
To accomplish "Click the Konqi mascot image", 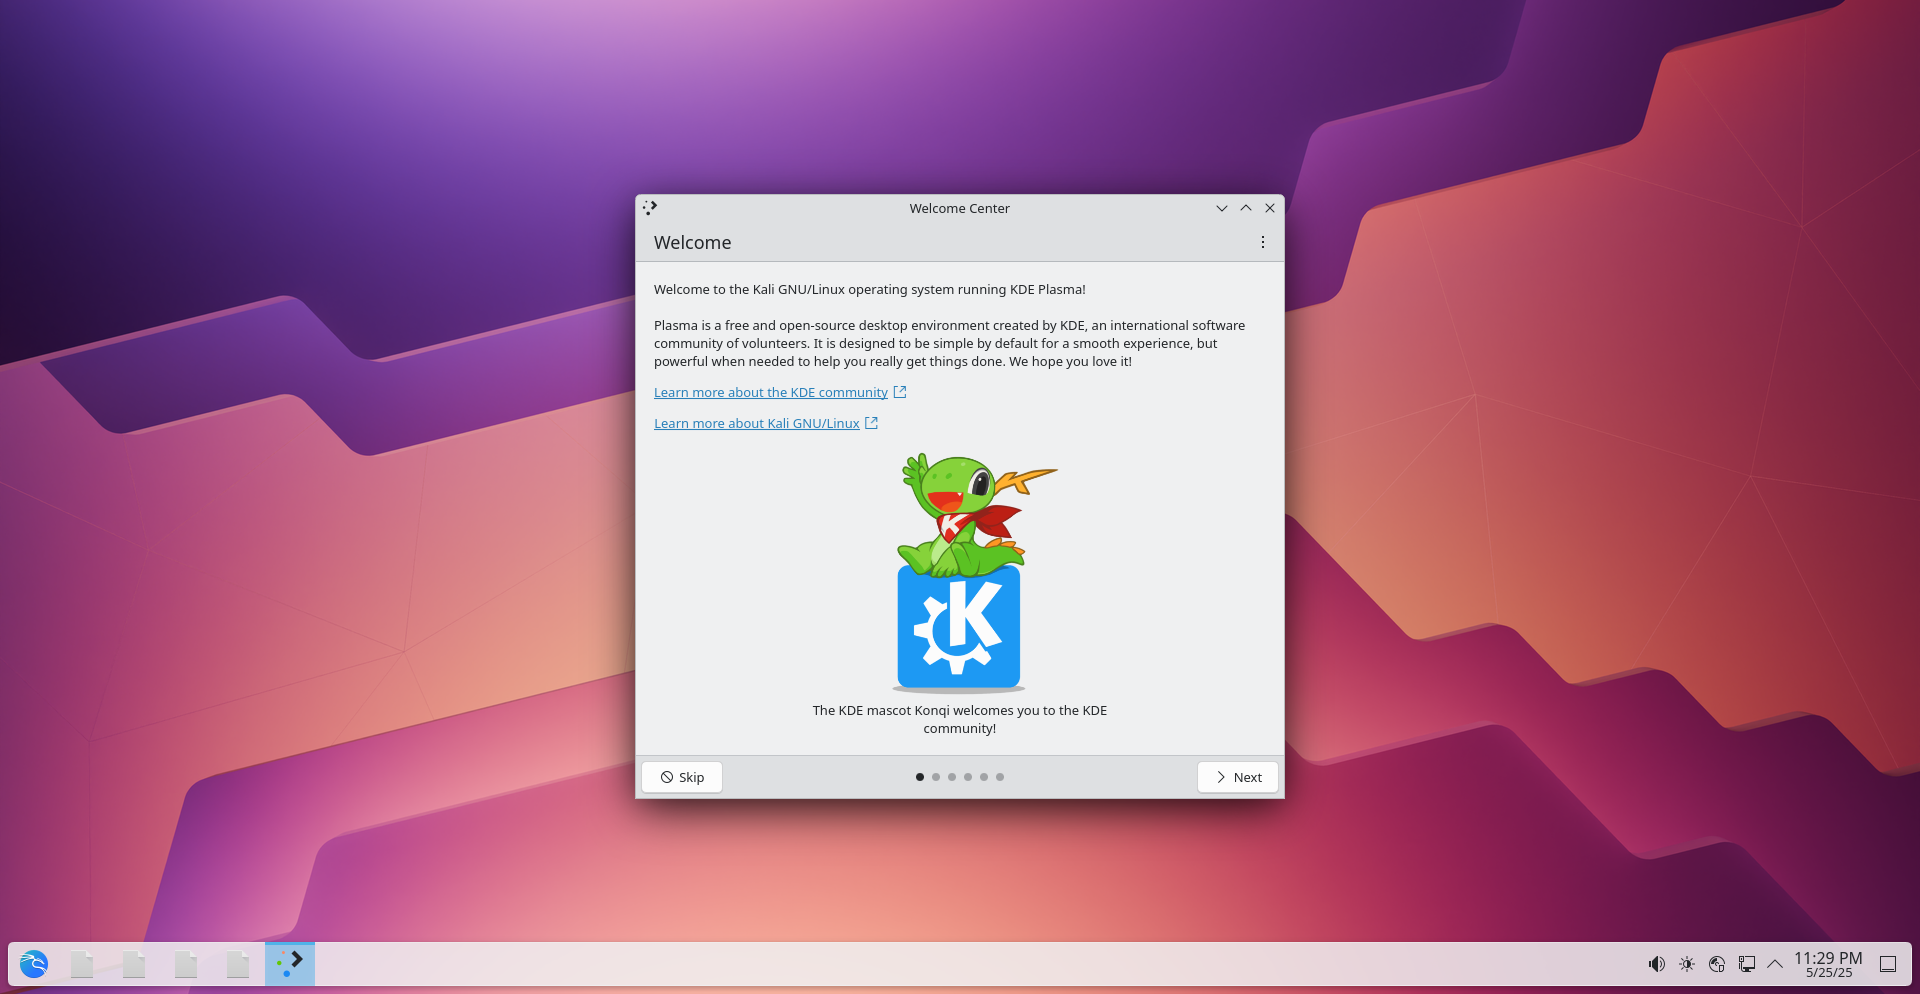I will tap(960, 572).
